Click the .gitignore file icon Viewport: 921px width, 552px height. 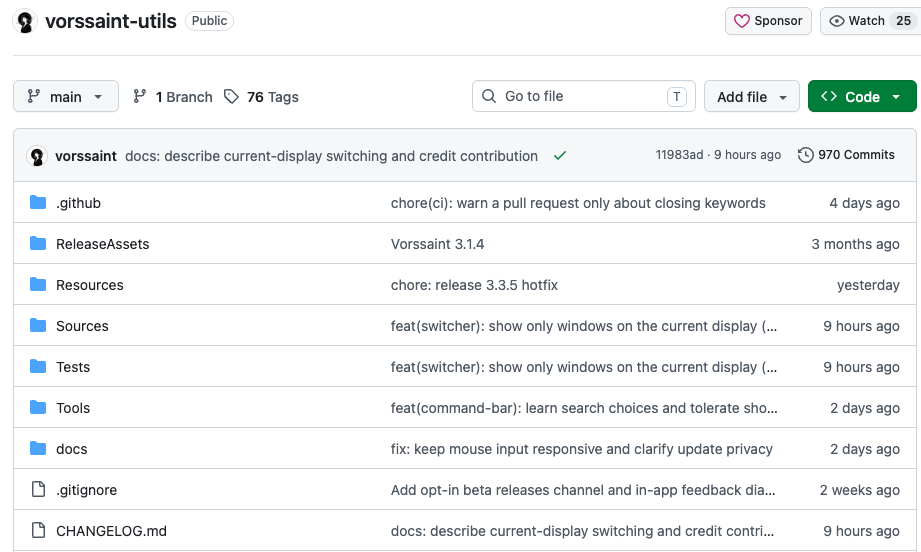(x=38, y=489)
